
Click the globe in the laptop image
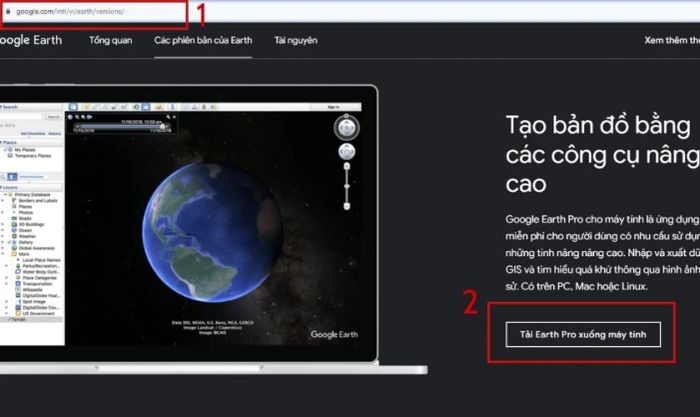coord(213,232)
